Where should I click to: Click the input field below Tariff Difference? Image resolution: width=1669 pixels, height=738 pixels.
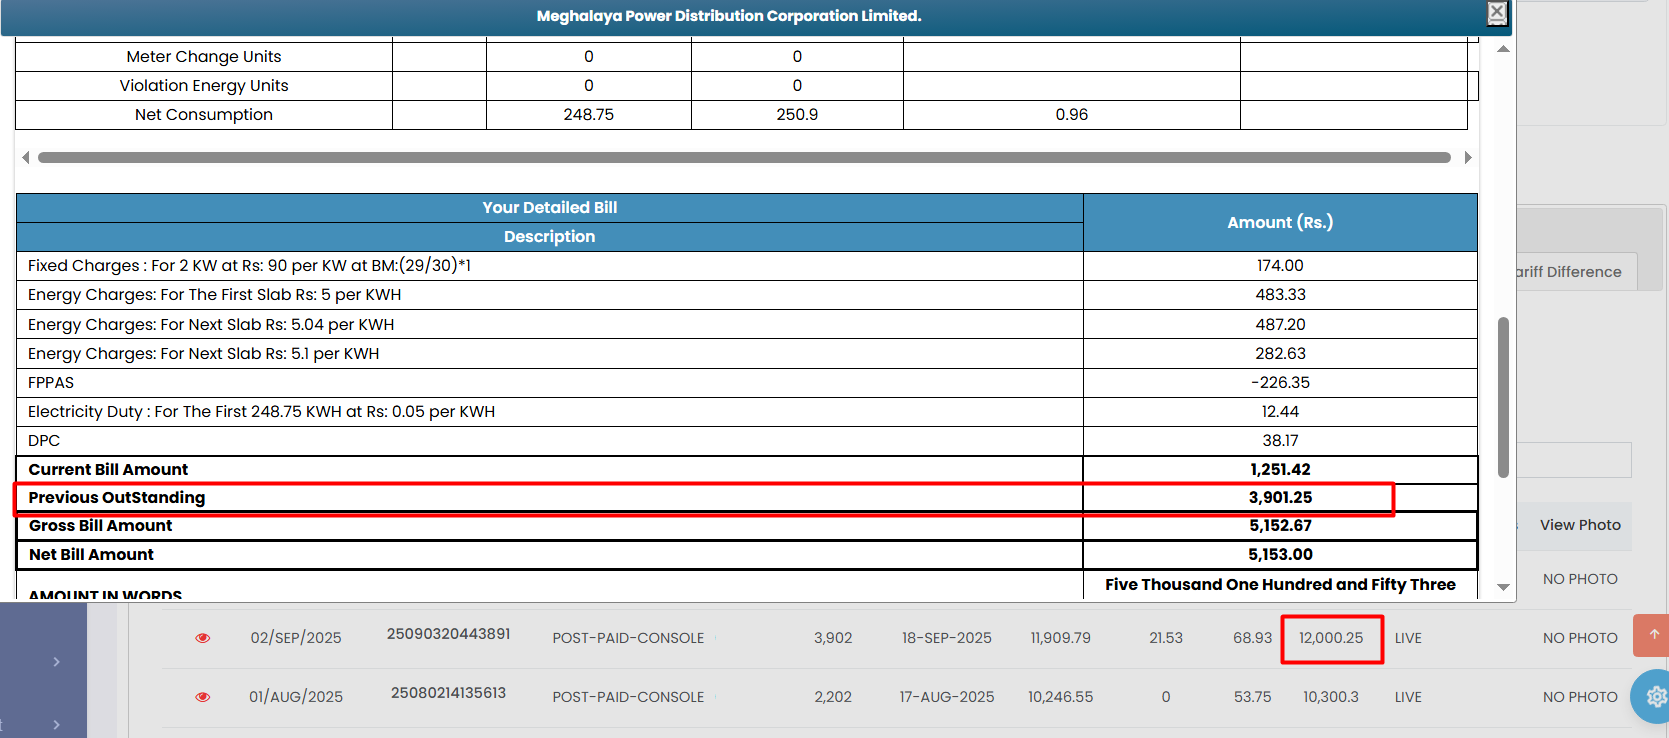pyautogui.click(x=1574, y=460)
